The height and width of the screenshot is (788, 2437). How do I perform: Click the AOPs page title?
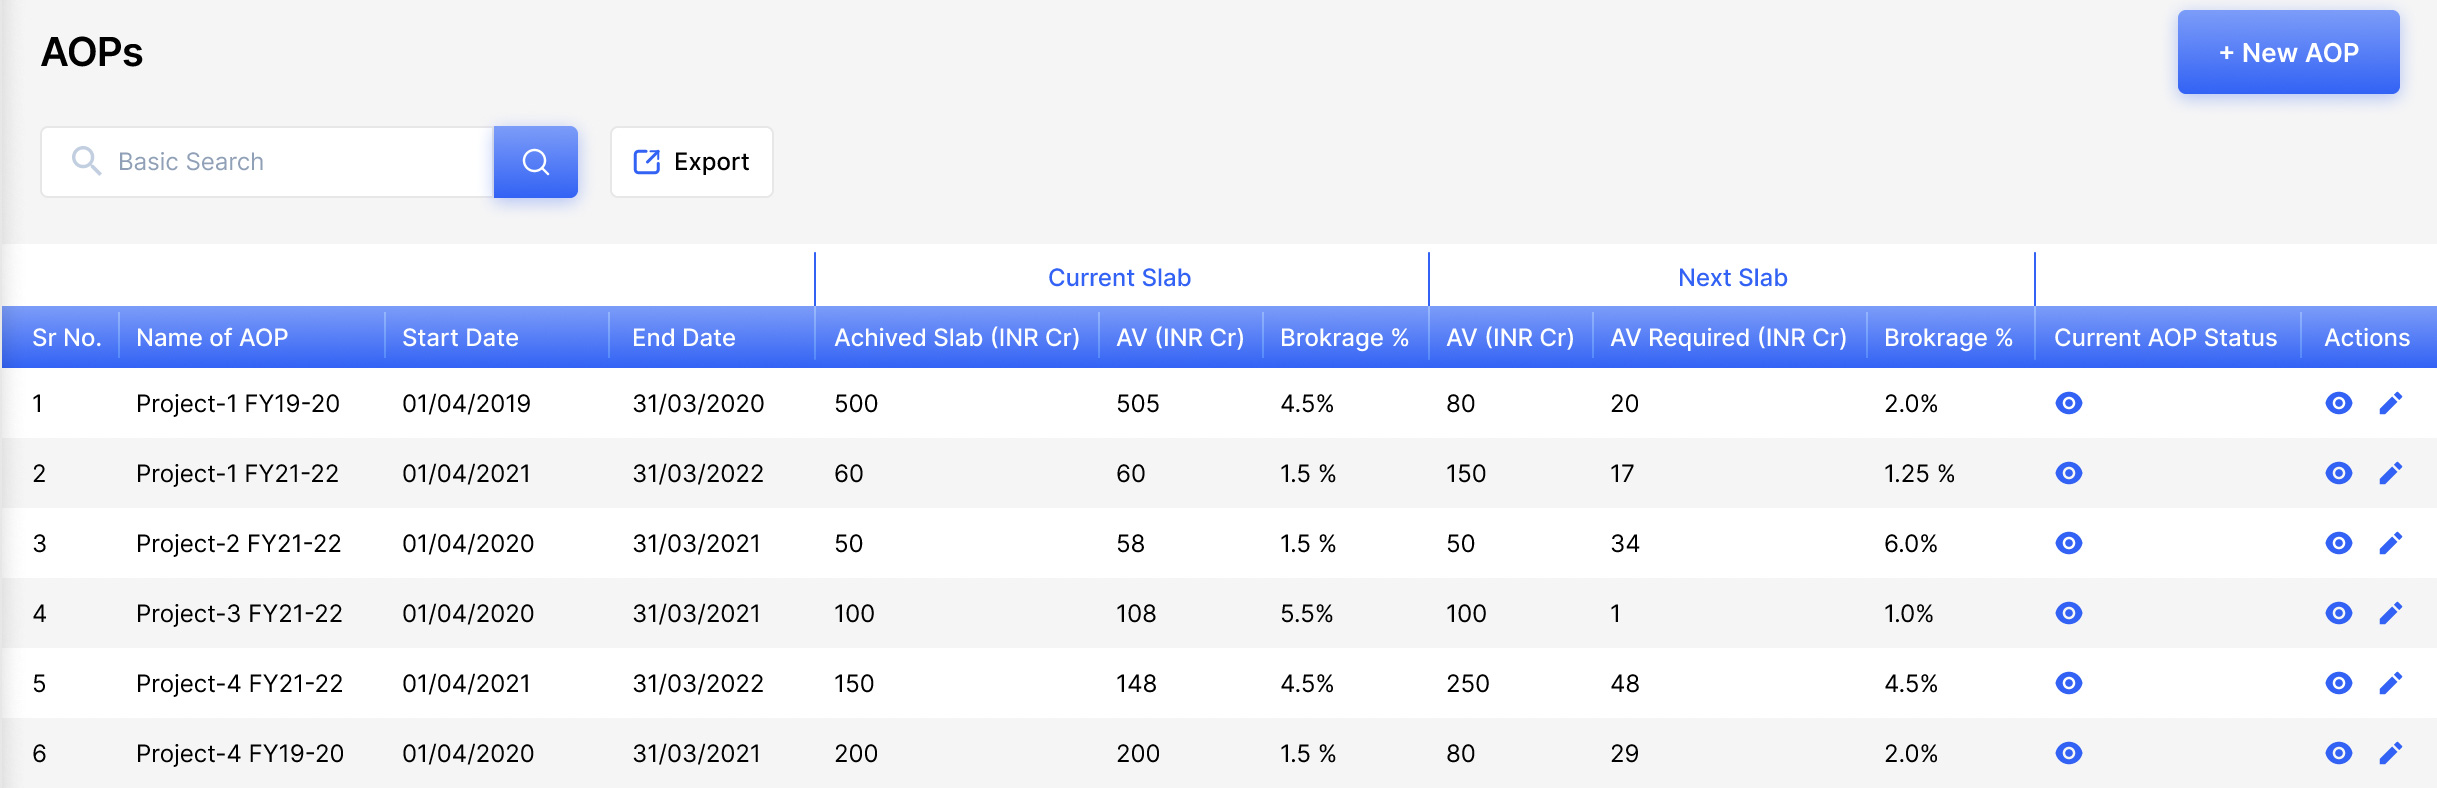[92, 52]
